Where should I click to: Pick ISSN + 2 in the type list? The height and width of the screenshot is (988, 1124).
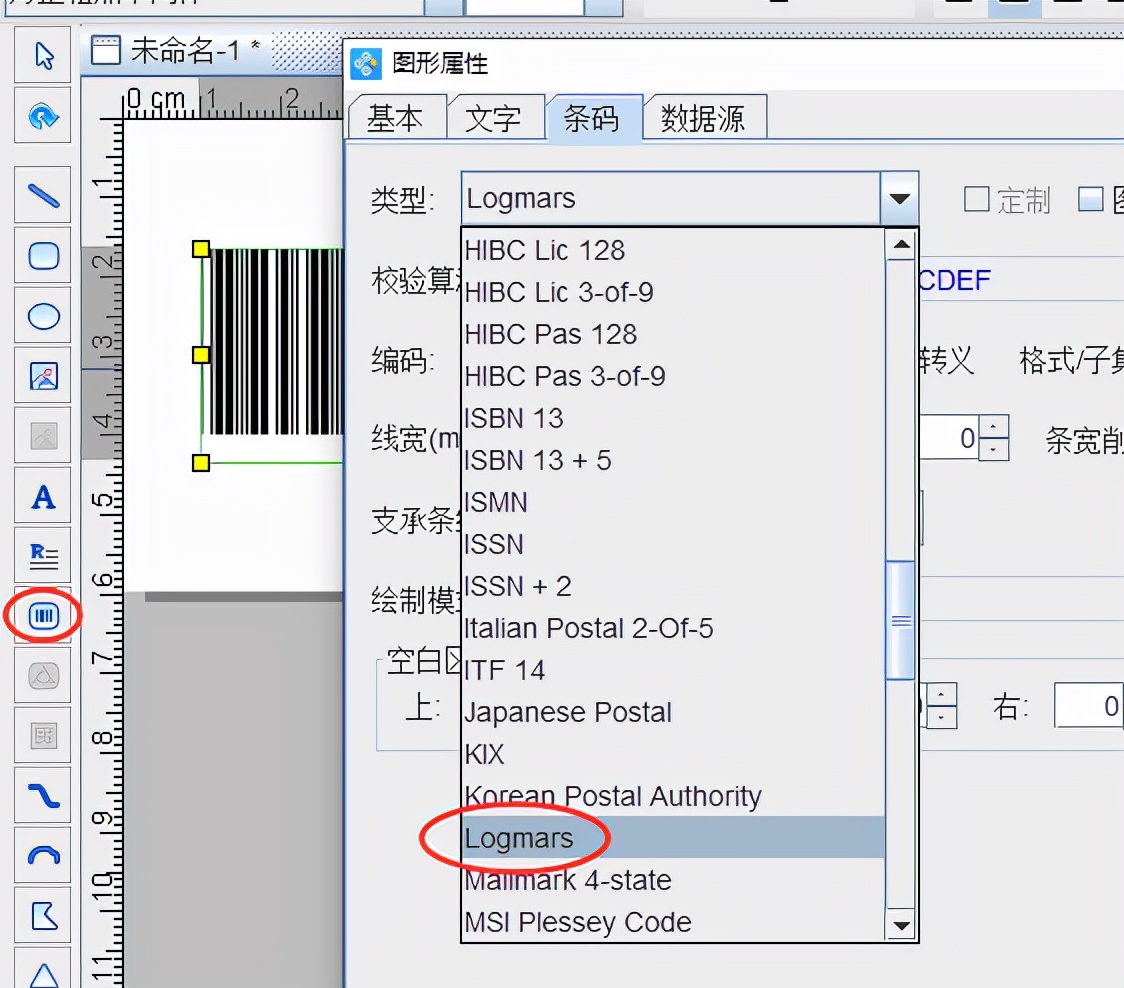672,586
